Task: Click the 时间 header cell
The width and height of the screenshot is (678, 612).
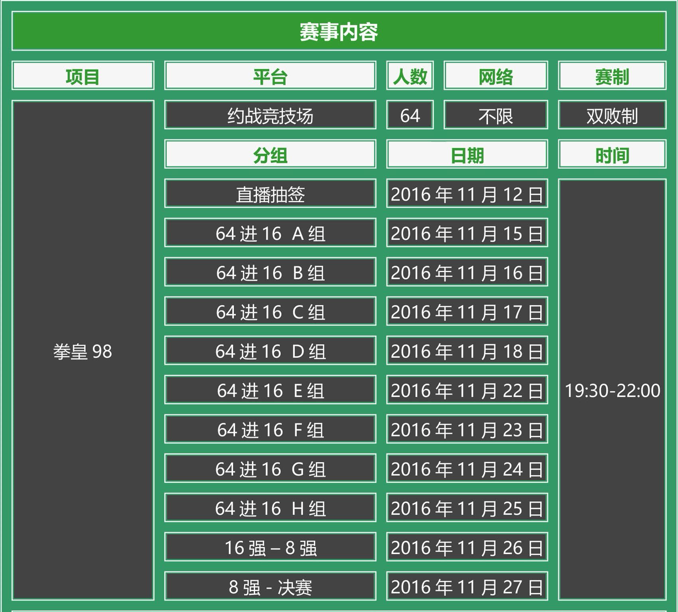Action: (612, 154)
